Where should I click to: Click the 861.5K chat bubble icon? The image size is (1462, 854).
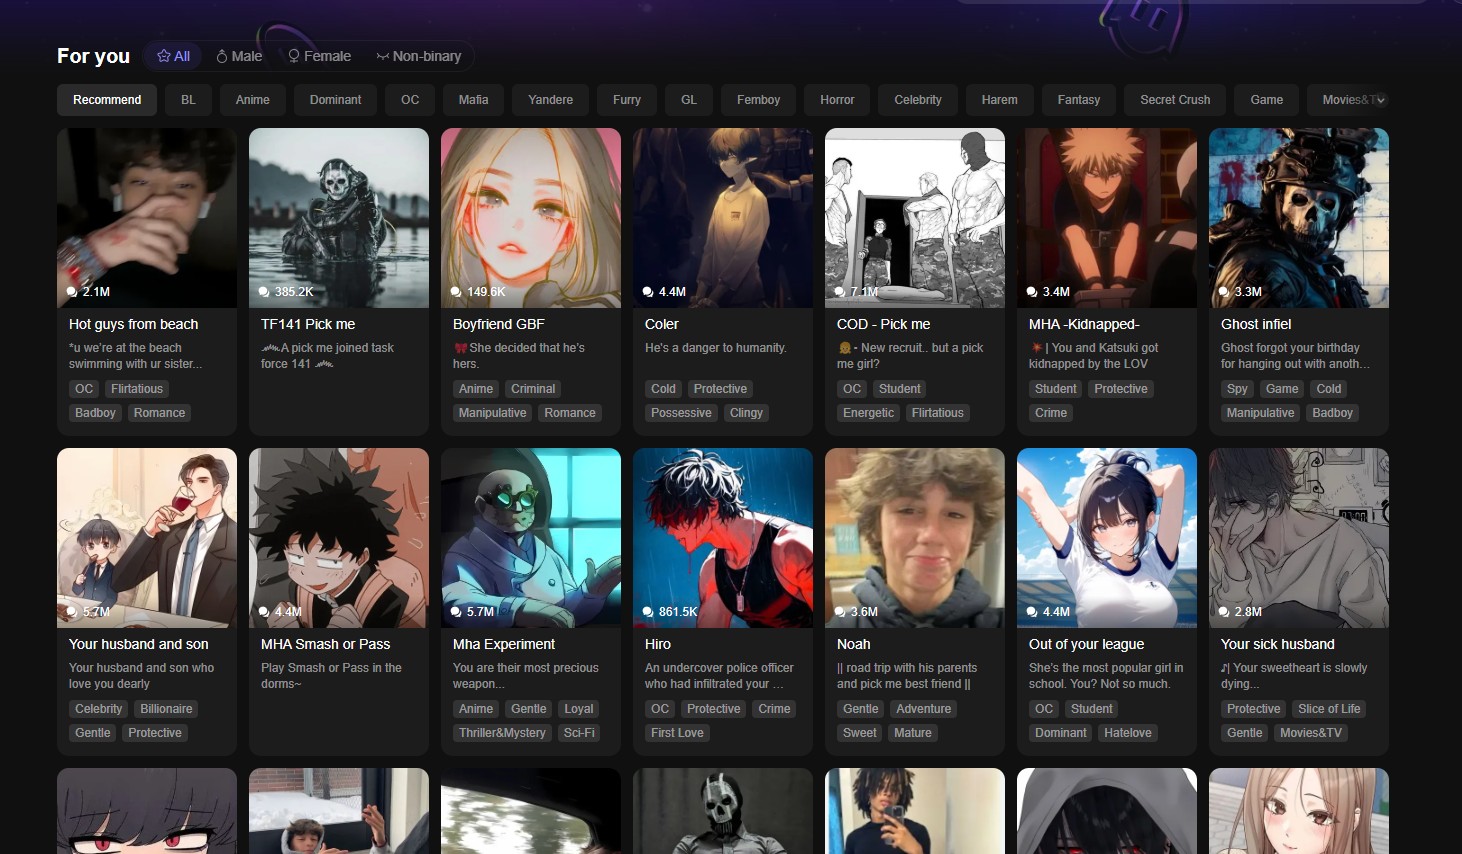(648, 612)
